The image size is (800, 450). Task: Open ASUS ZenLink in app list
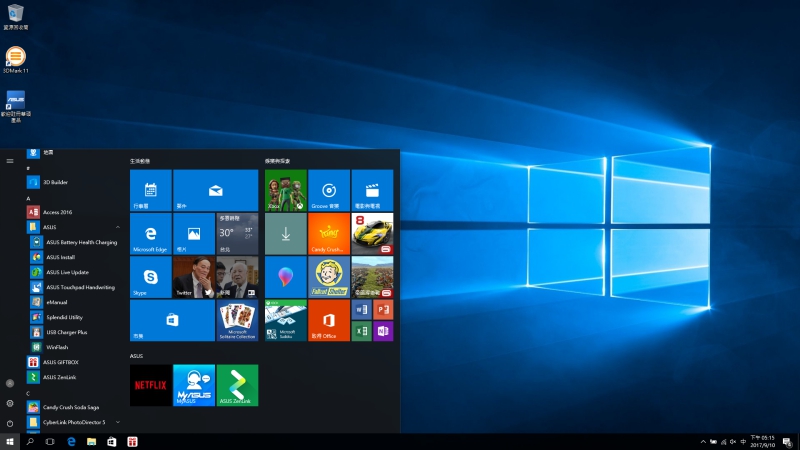coord(74,377)
